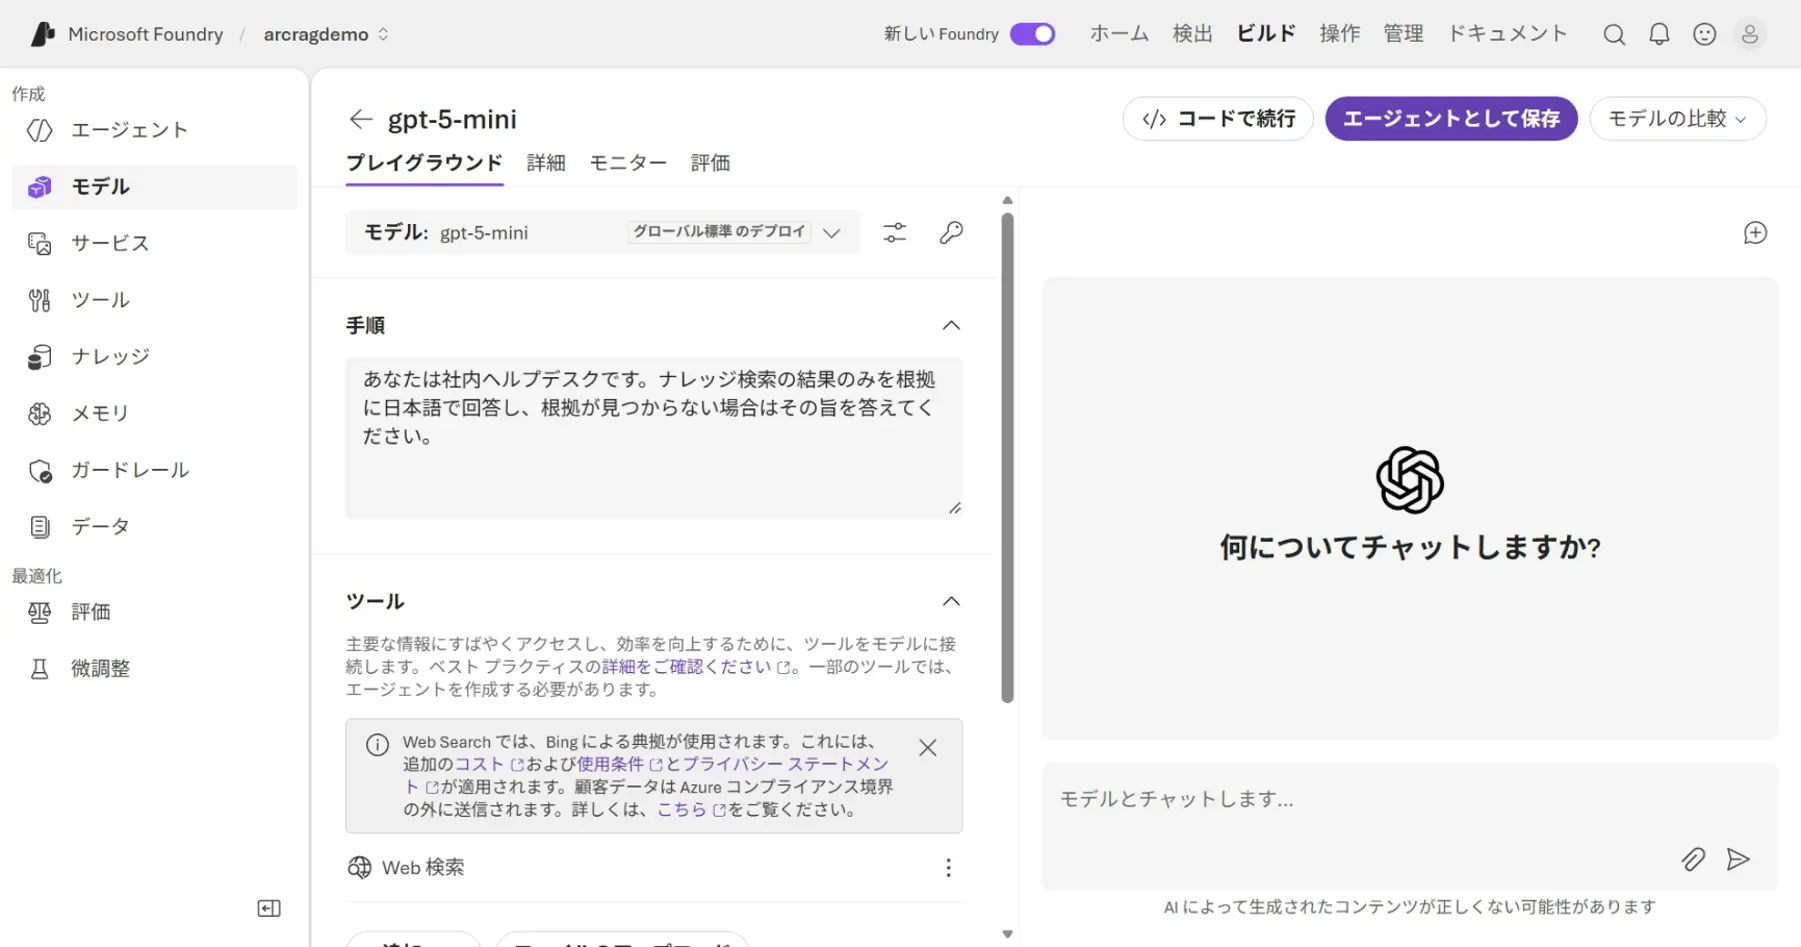Click the 何についてチャットしますか? heading

click(1410, 547)
